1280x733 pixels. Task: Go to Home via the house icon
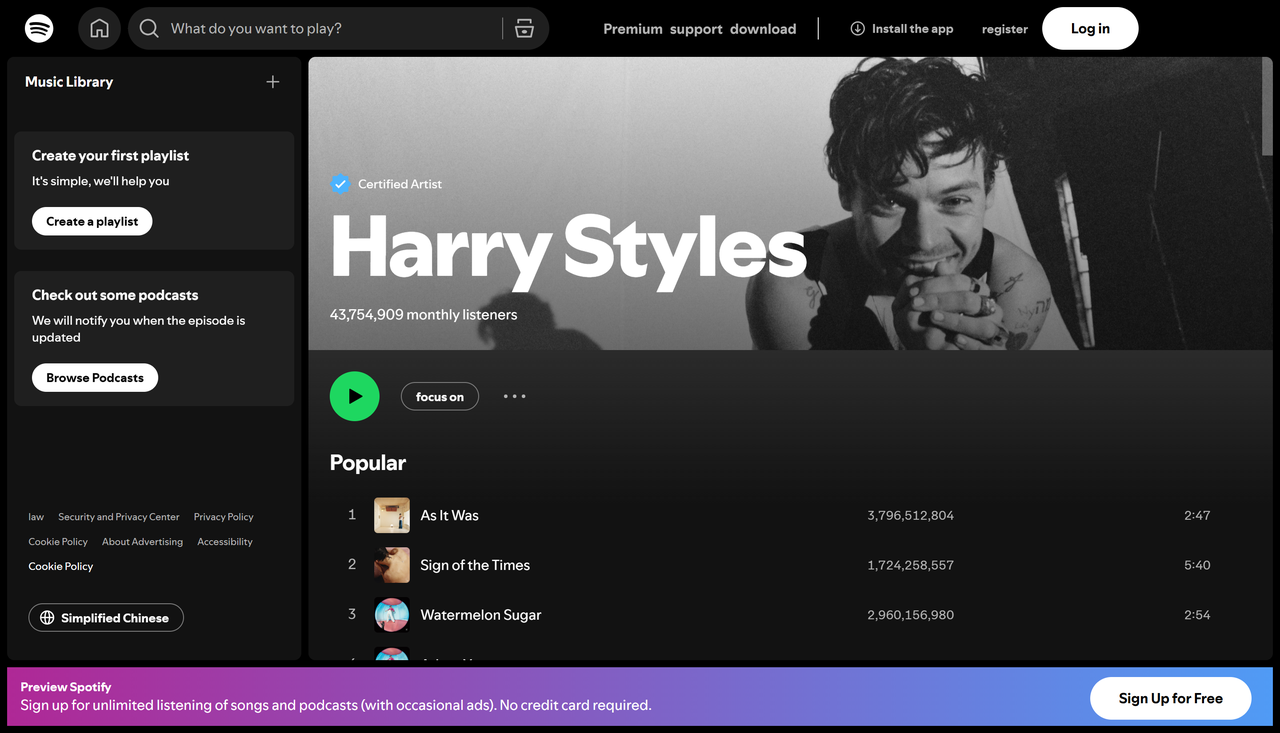pyautogui.click(x=100, y=28)
